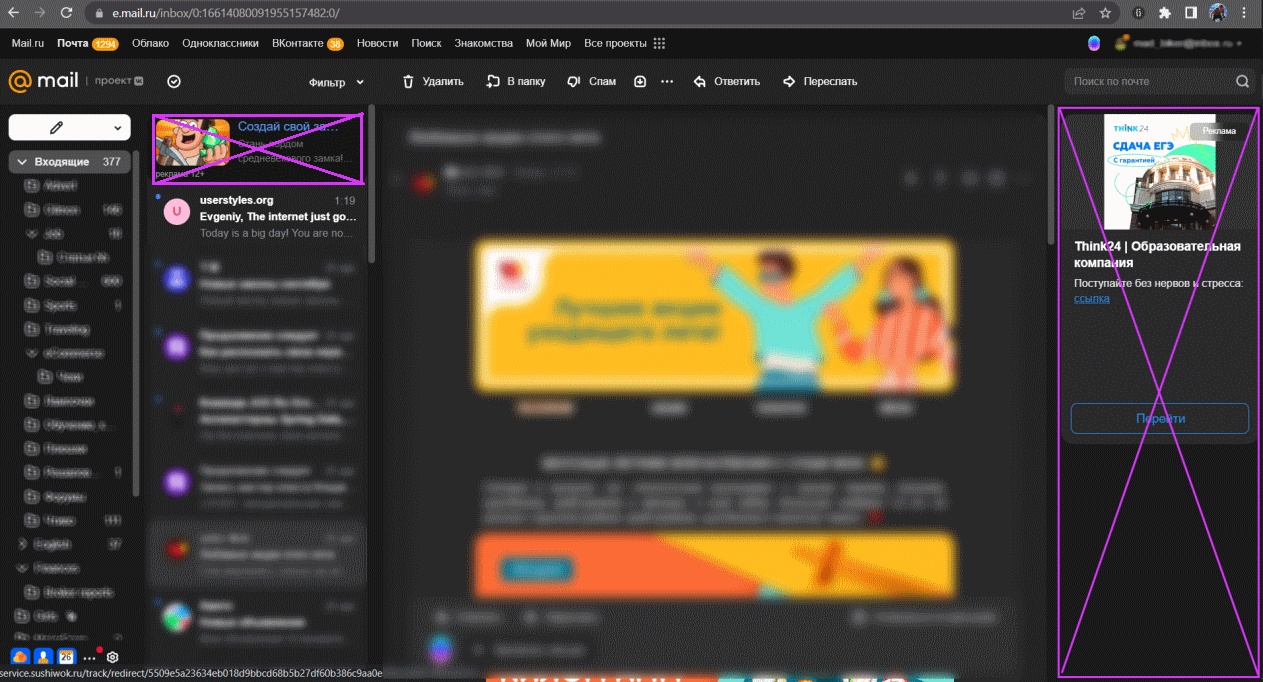
Task: Switch to the Облако service tab
Action: click(150, 43)
